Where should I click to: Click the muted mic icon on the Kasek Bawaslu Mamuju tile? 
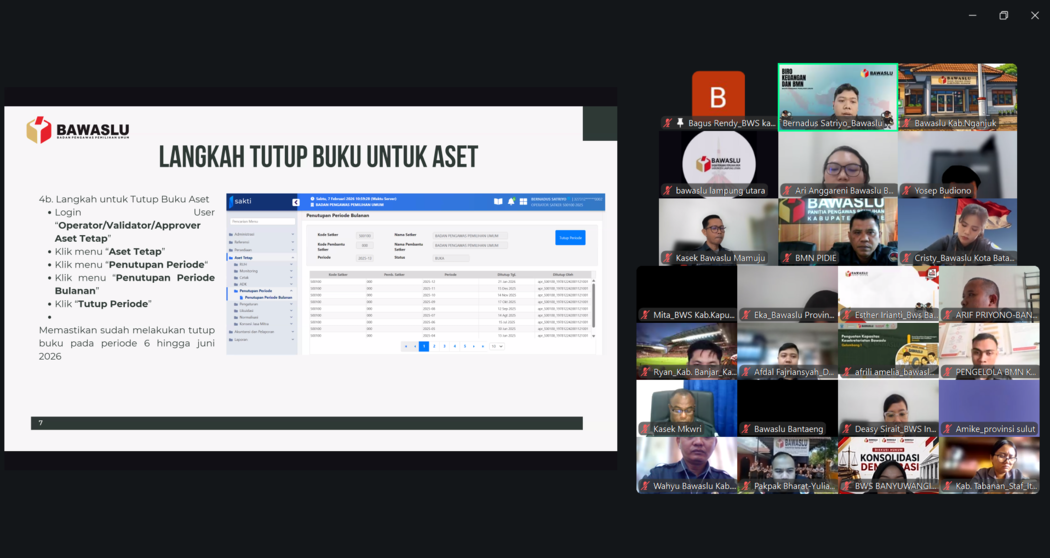(x=667, y=258)
